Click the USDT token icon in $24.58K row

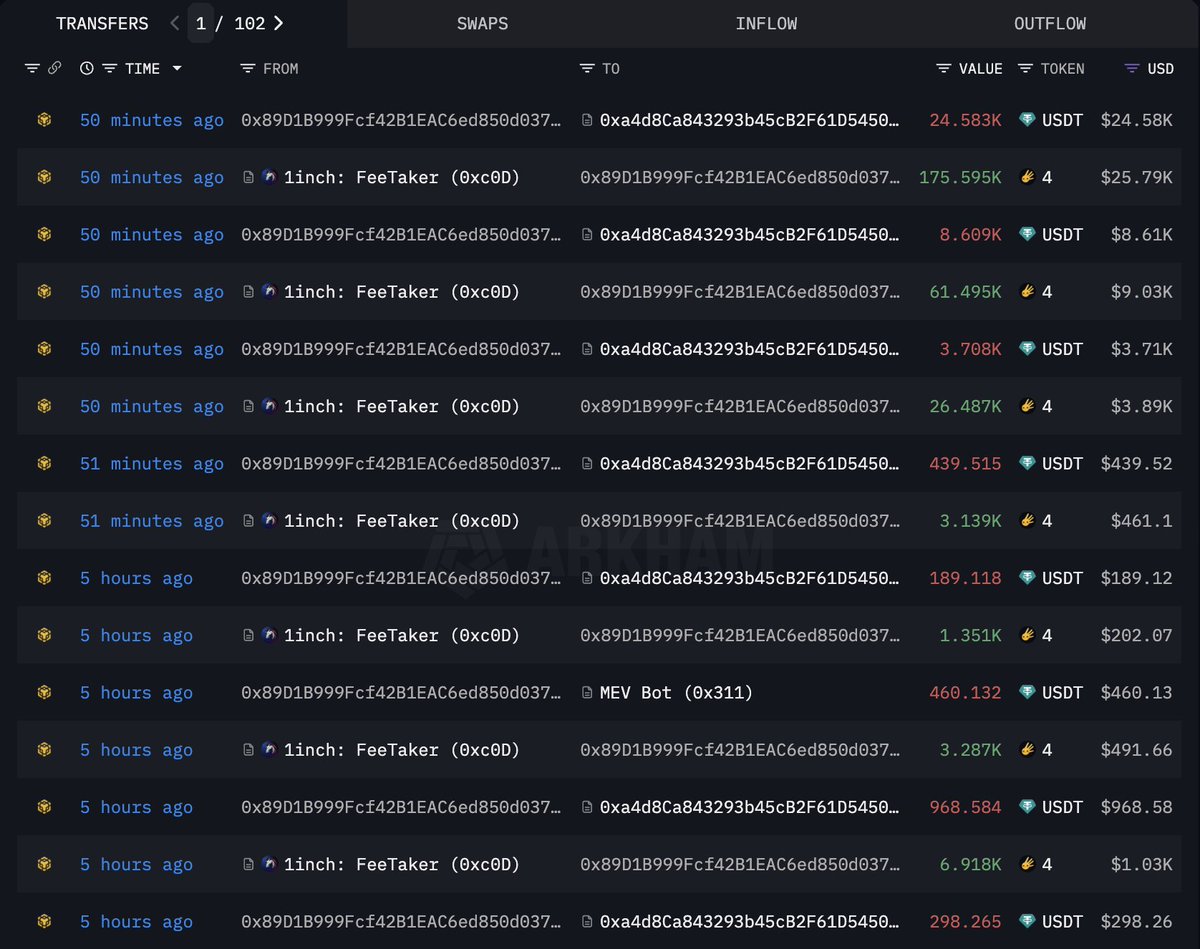point(1027,120)
